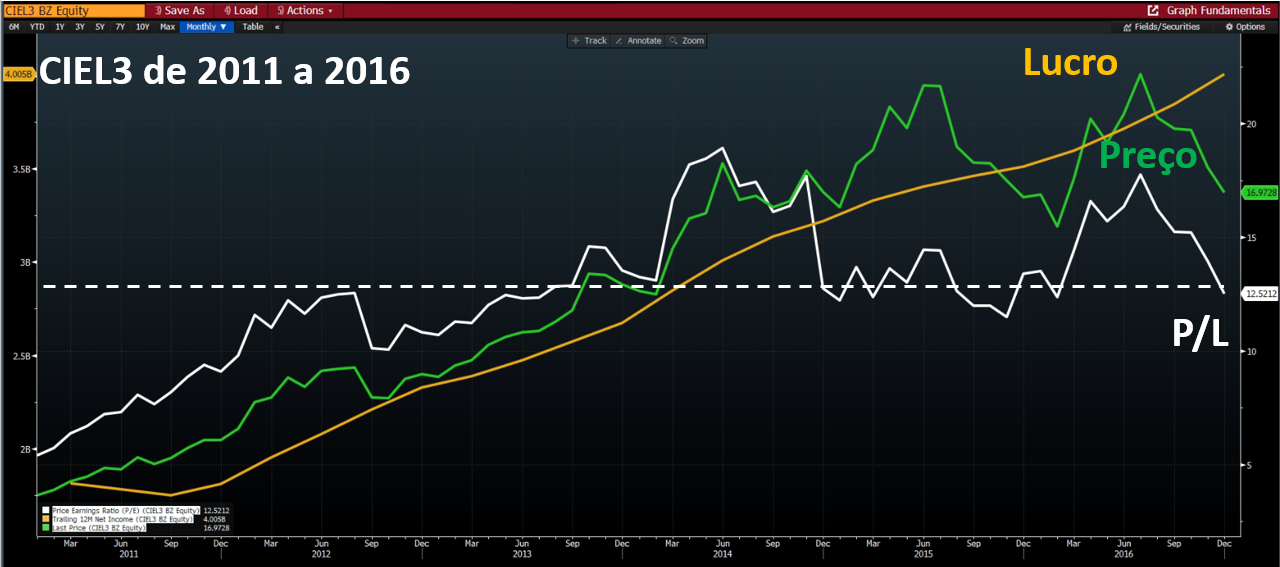Click the white Price Earnings Ratio legend swatch
The height and width of the screenshot is (567, 1280).
(x=45, y=510)
